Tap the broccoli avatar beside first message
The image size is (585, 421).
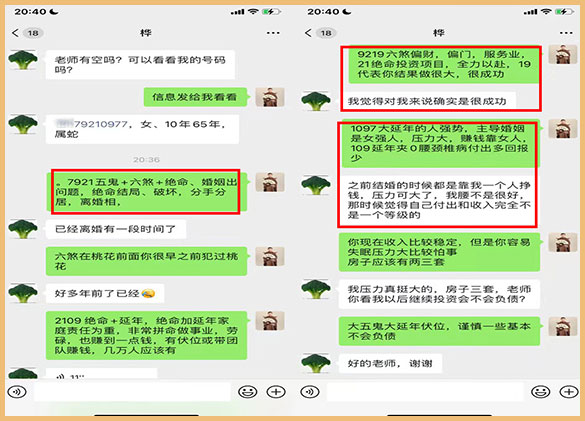[23, 60]
